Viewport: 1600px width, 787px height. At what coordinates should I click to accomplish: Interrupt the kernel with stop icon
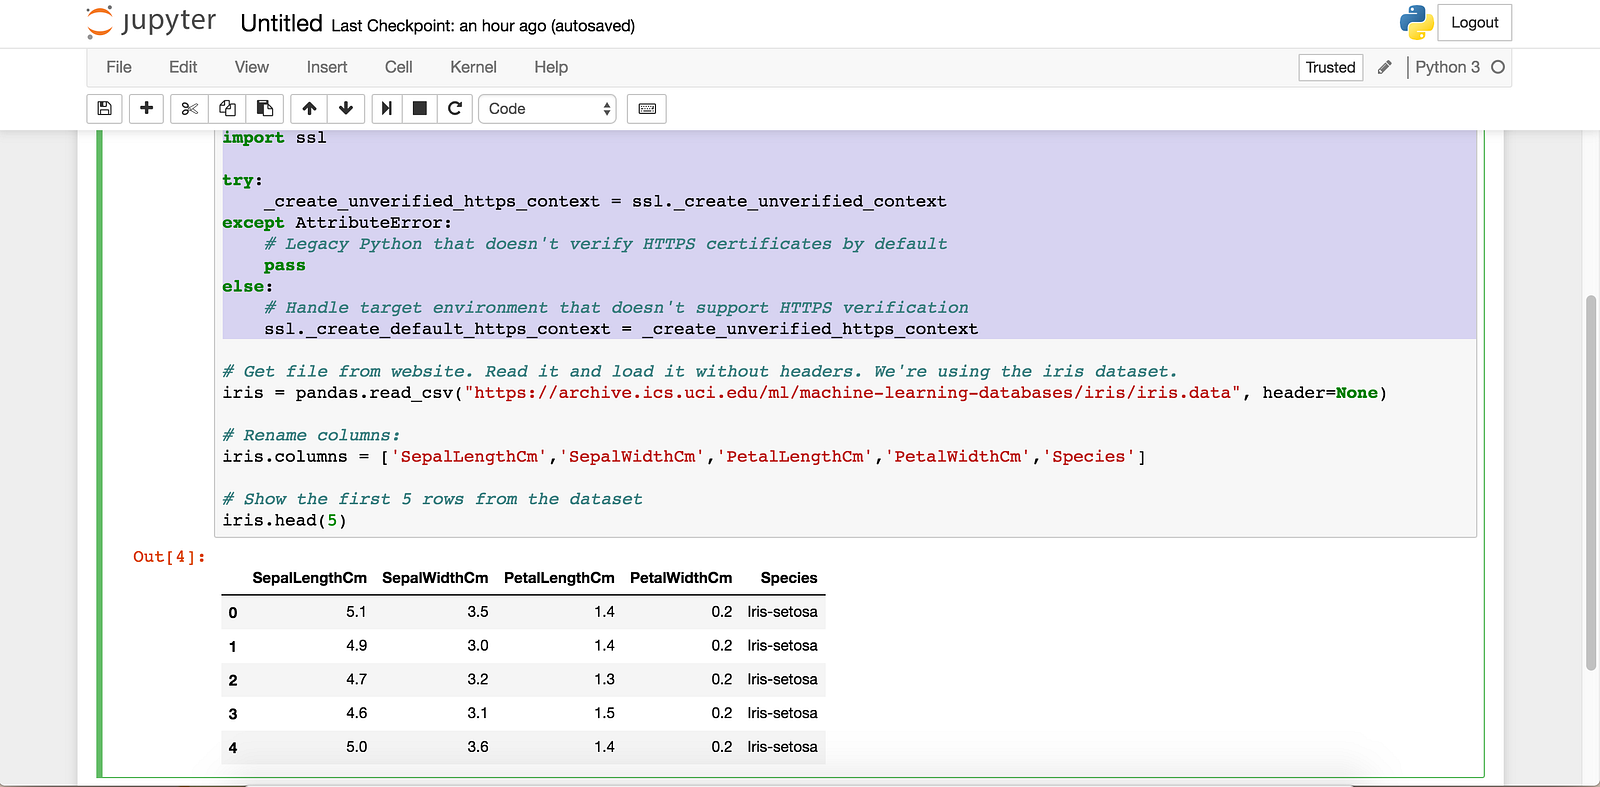420,108
